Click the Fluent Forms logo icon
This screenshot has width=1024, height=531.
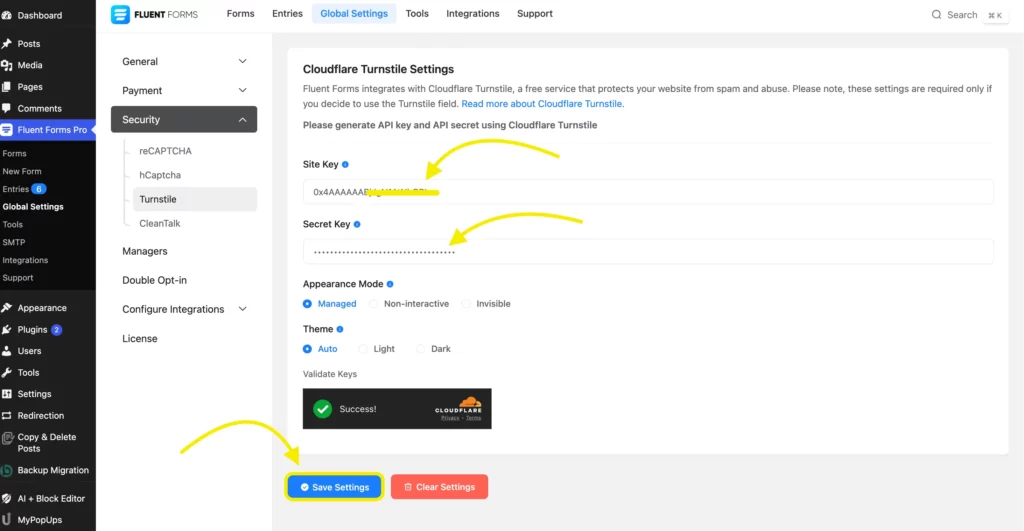point(120,14)
